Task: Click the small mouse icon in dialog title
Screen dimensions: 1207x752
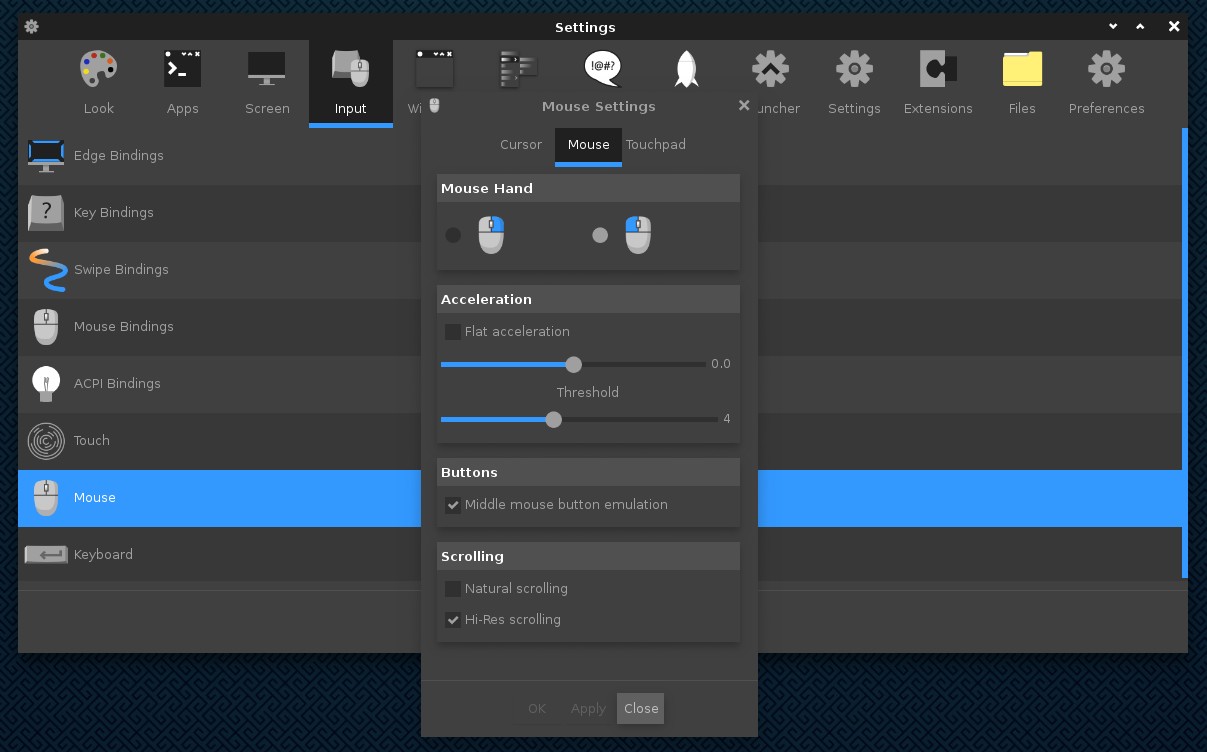Action: [x=434, y=105]
